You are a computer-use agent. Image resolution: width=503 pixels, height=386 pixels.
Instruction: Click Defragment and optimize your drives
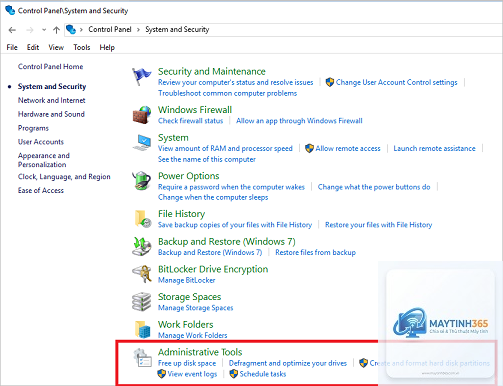coord(288,363)
